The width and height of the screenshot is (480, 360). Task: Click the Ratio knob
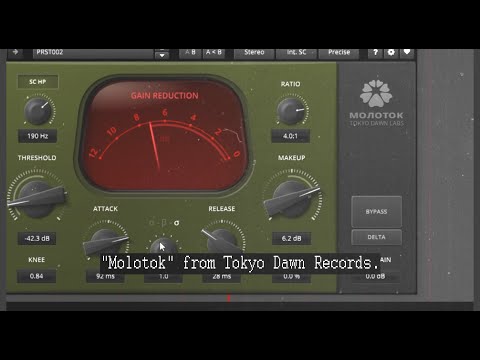coord(291,110)
